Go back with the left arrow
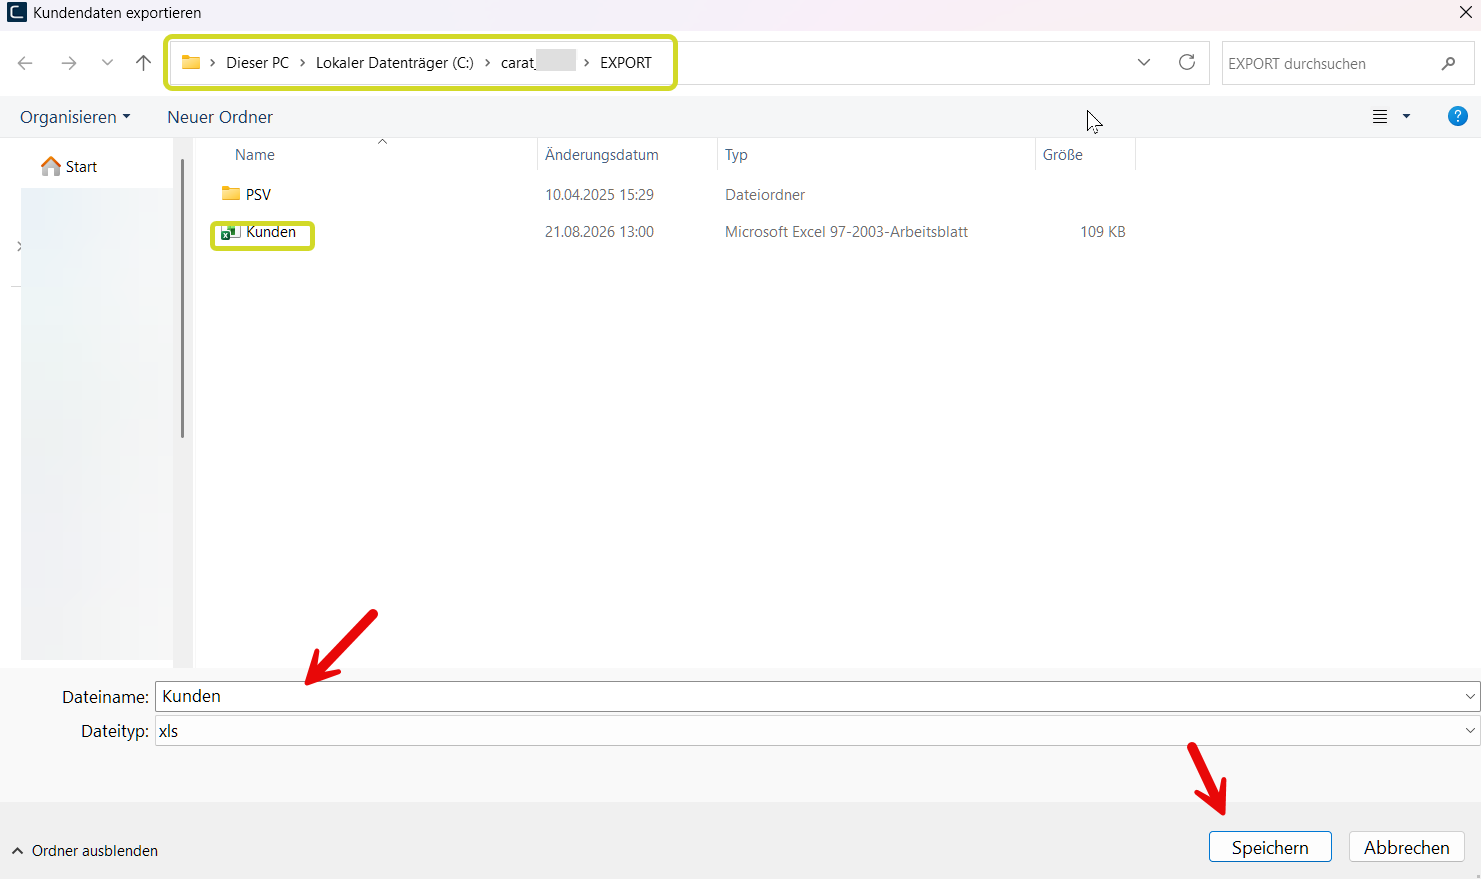Viewport: 1481px width, 879px height. [25, 63]
